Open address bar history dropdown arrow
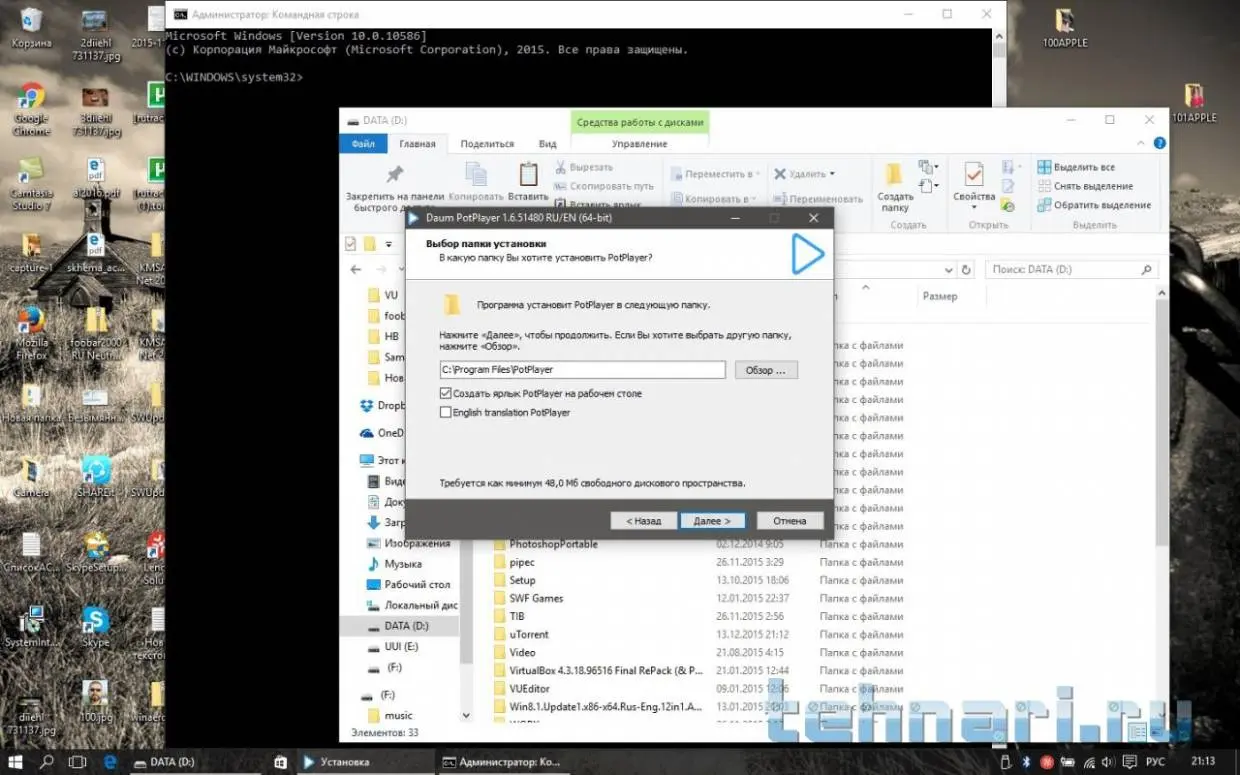 [950, 270]
